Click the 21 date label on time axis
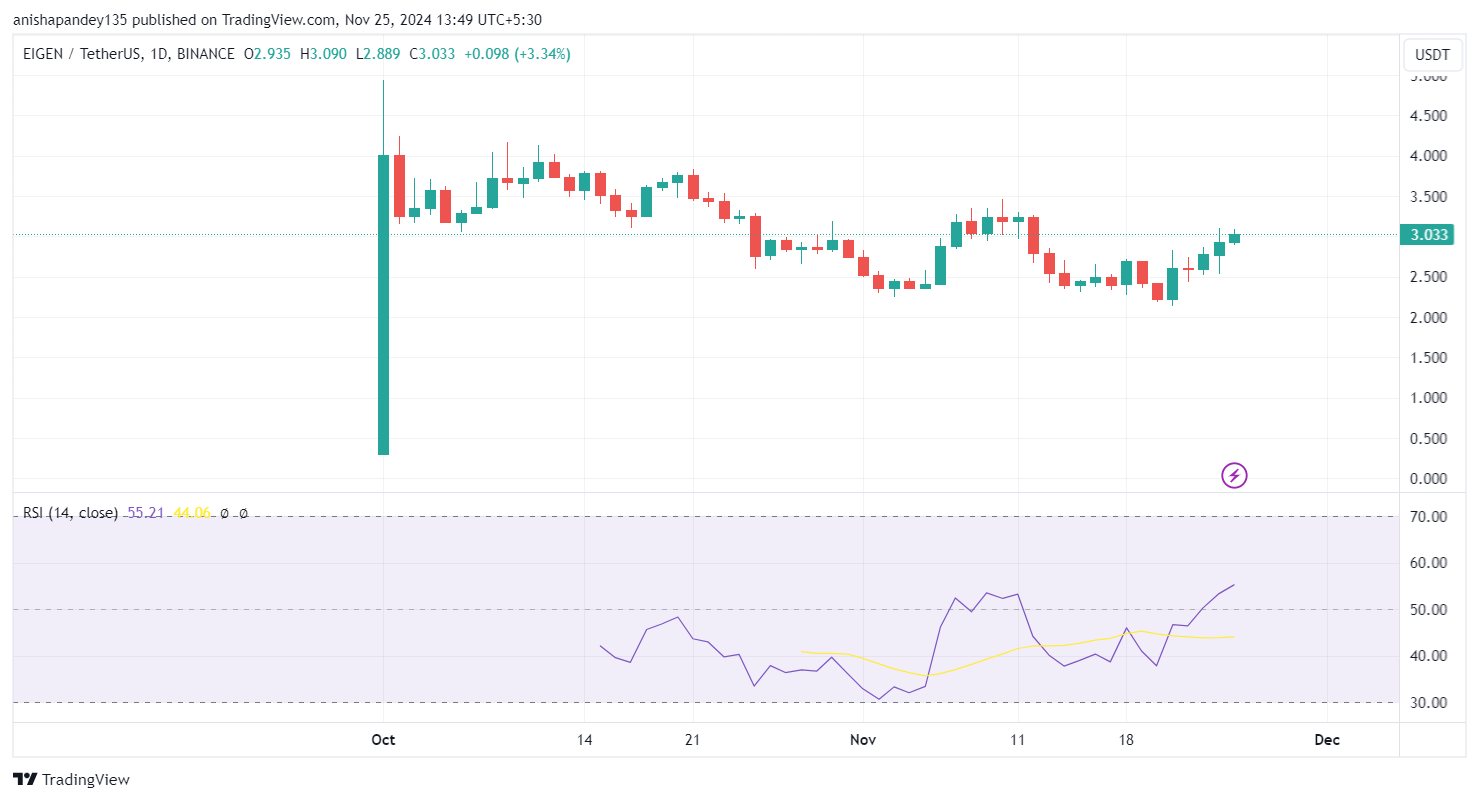 tap(692, 740)
